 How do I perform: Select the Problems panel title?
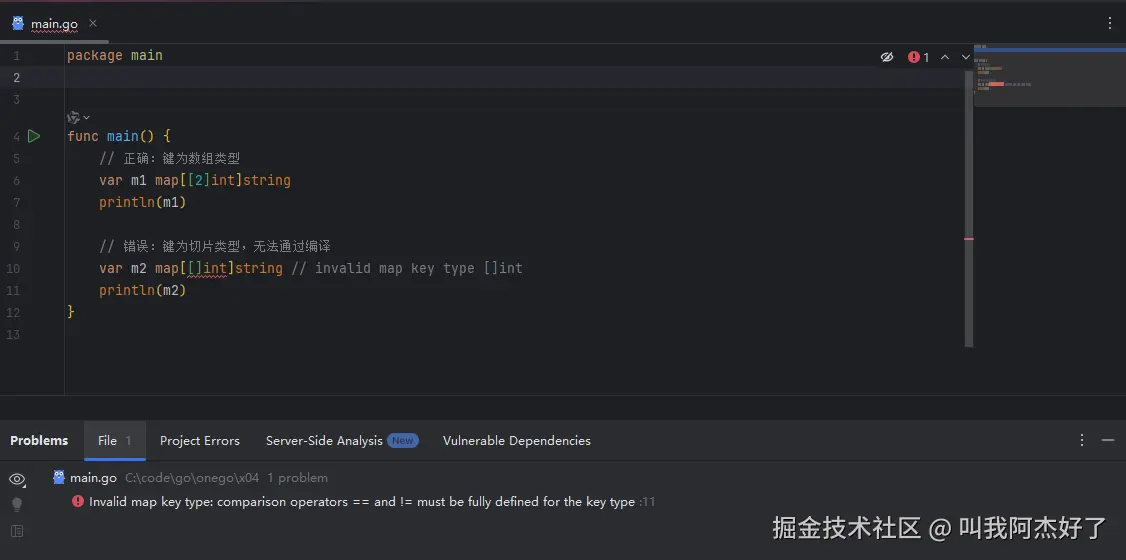(x=39, y=441)
